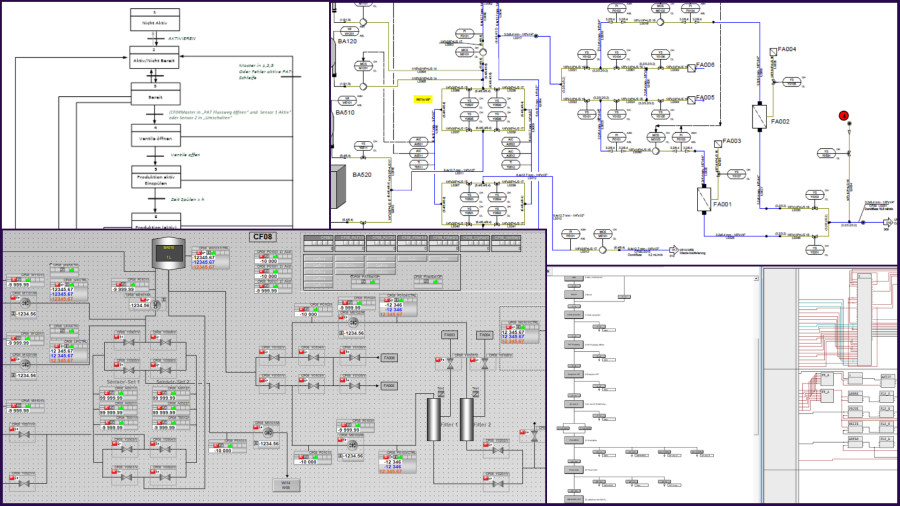Image resolution: width=900 pixels, height=506 pixels.
Task: Click the 'Bereit' step box
Action: tap(154, 98)
